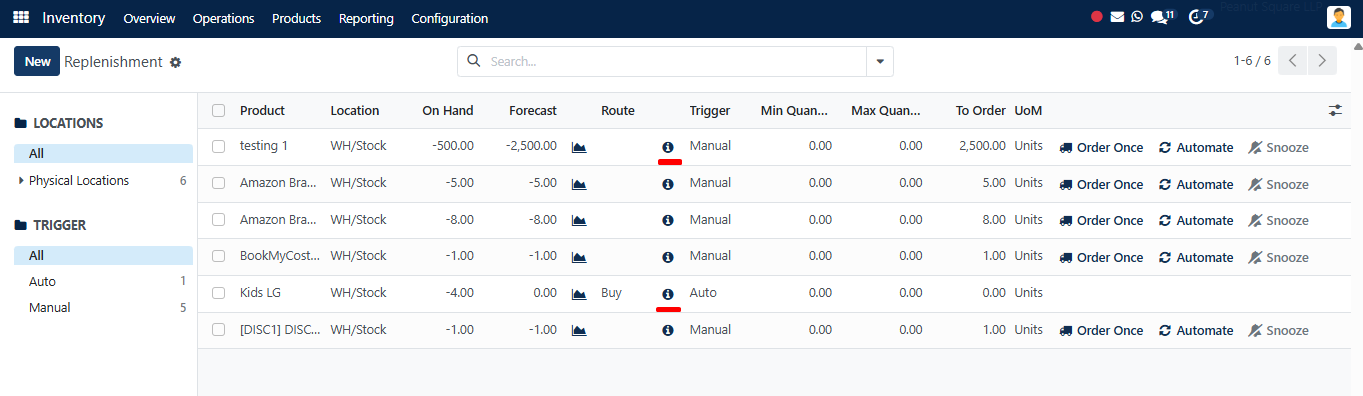This screenshot has width=1363, height=396.
Task: Open the apps grid menu icon
Action: tap(21, 18)
